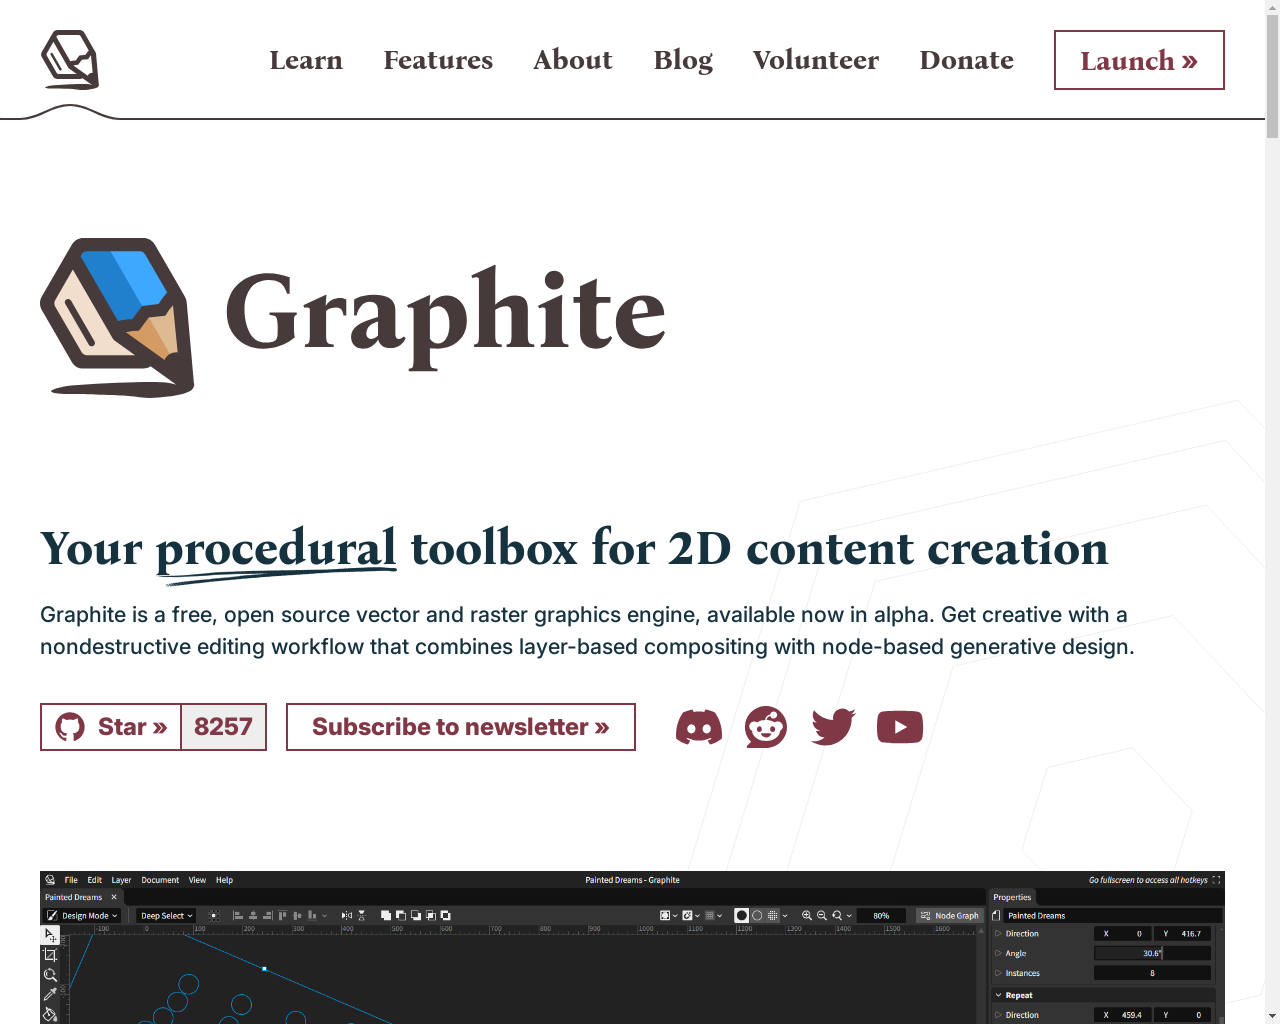Screen dimensions: 1280x1024
Task: Open the snapping options dropdown arrow
Action: pos(697,915)
